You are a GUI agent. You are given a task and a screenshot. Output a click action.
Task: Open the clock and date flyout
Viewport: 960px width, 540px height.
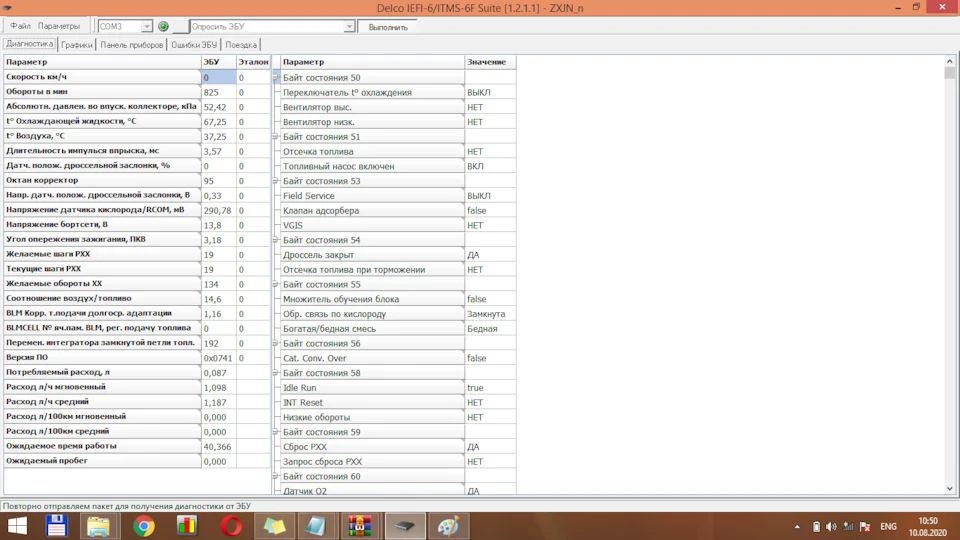click(x=928, y=527)
